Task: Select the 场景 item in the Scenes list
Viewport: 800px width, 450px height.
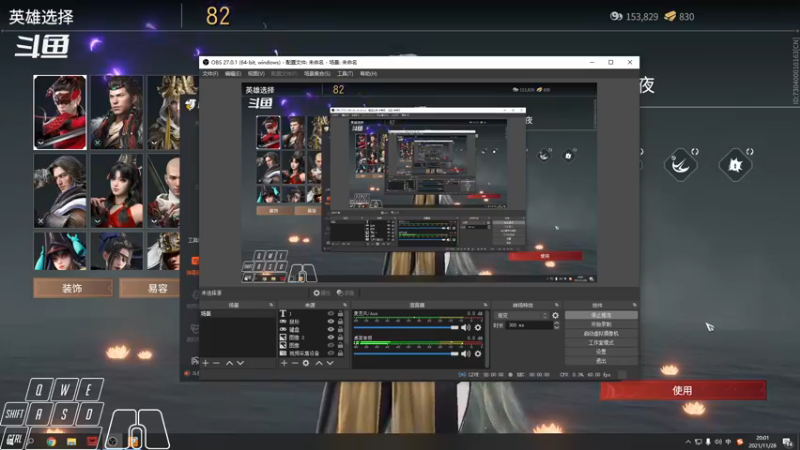Action: point(237,314)
